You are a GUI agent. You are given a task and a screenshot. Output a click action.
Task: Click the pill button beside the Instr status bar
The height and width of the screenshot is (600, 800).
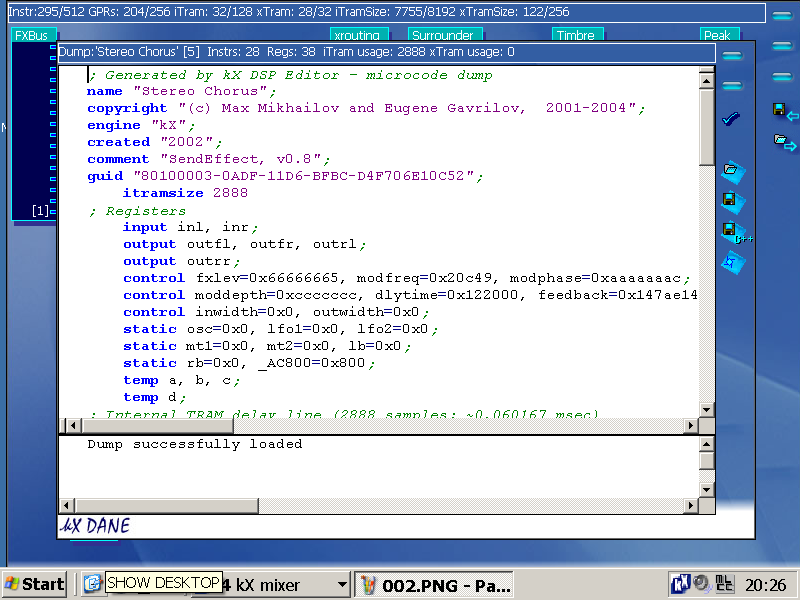(x=782, y=16)
